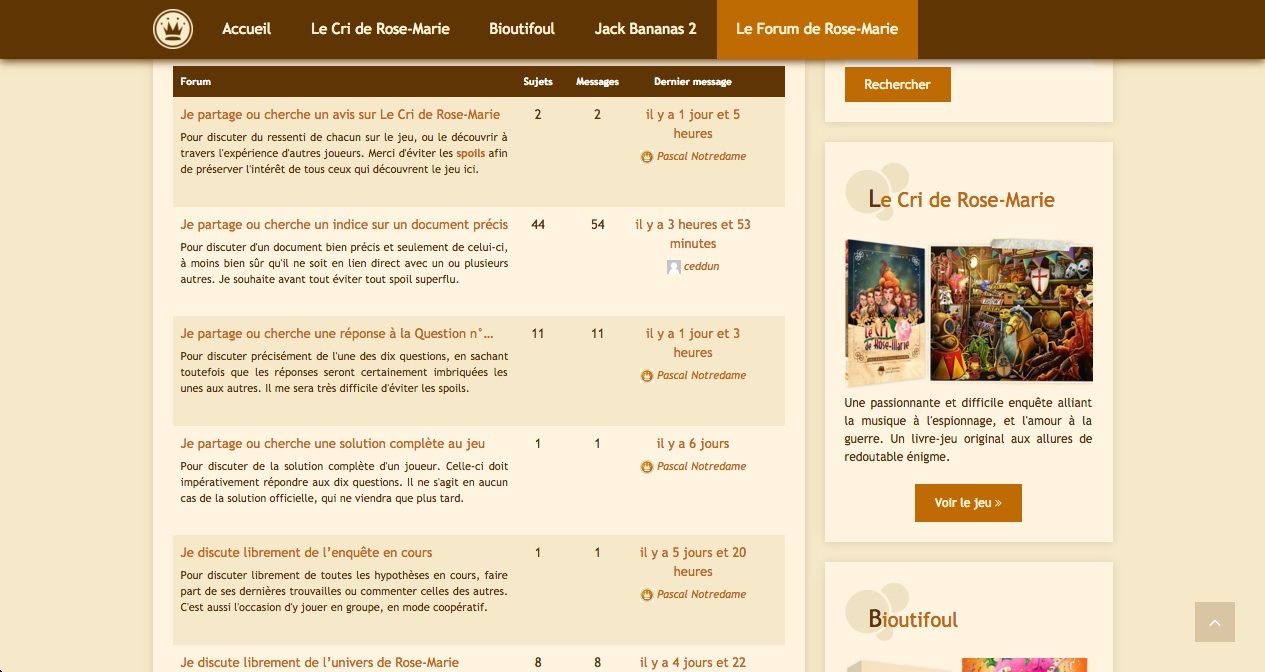Viewport: 1265px width, 672px height.
Task: Select Jack Bananas 2 in navigation
Action: coord(646,29)
